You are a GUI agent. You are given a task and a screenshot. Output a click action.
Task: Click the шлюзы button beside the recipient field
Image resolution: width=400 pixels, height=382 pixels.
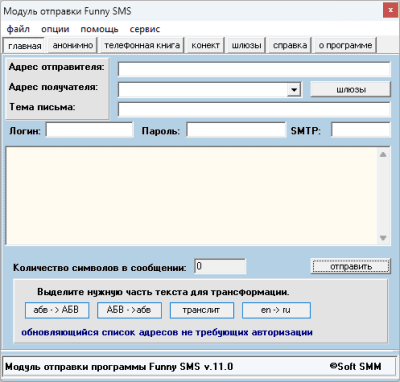[x=351, y=89]
